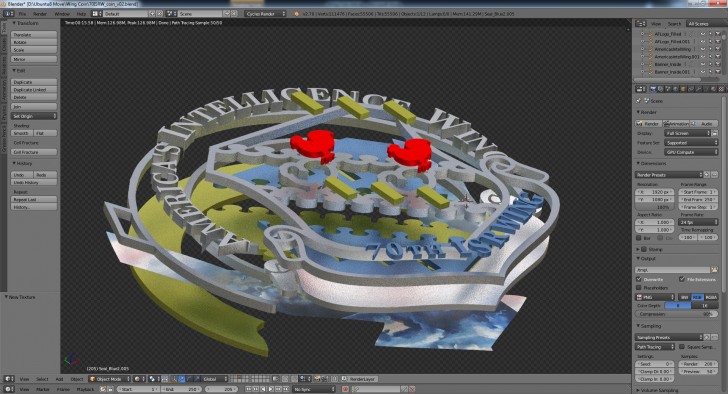728x394 pixels.
Task: Click the Mirror button in the tool shelf
Action: pyautogui.click(x=34, y=59)
